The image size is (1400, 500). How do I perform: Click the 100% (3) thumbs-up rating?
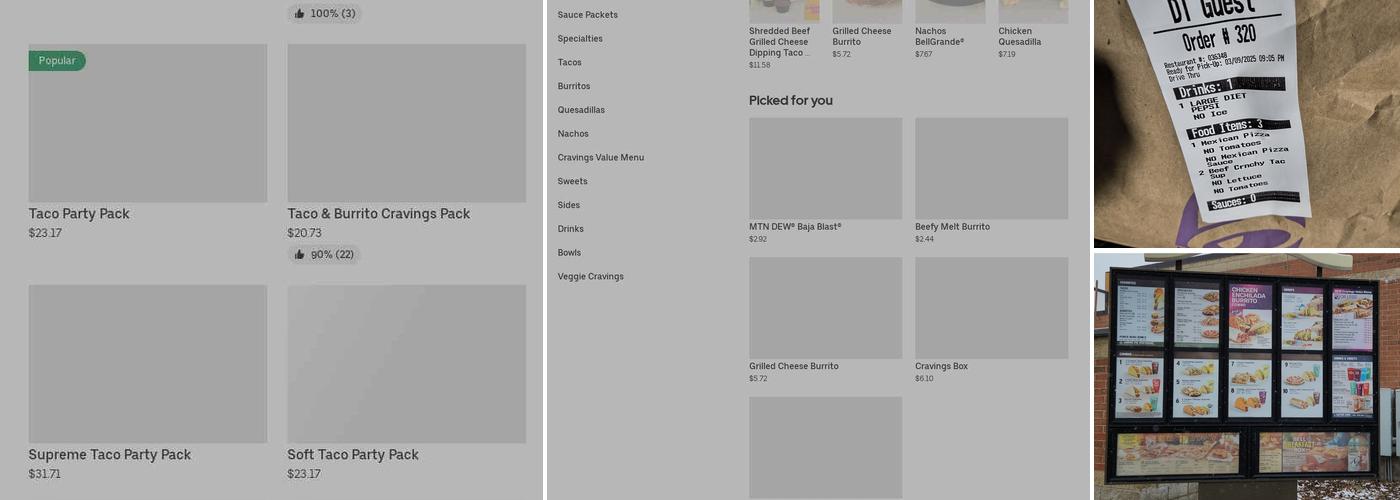pos(325,14)
